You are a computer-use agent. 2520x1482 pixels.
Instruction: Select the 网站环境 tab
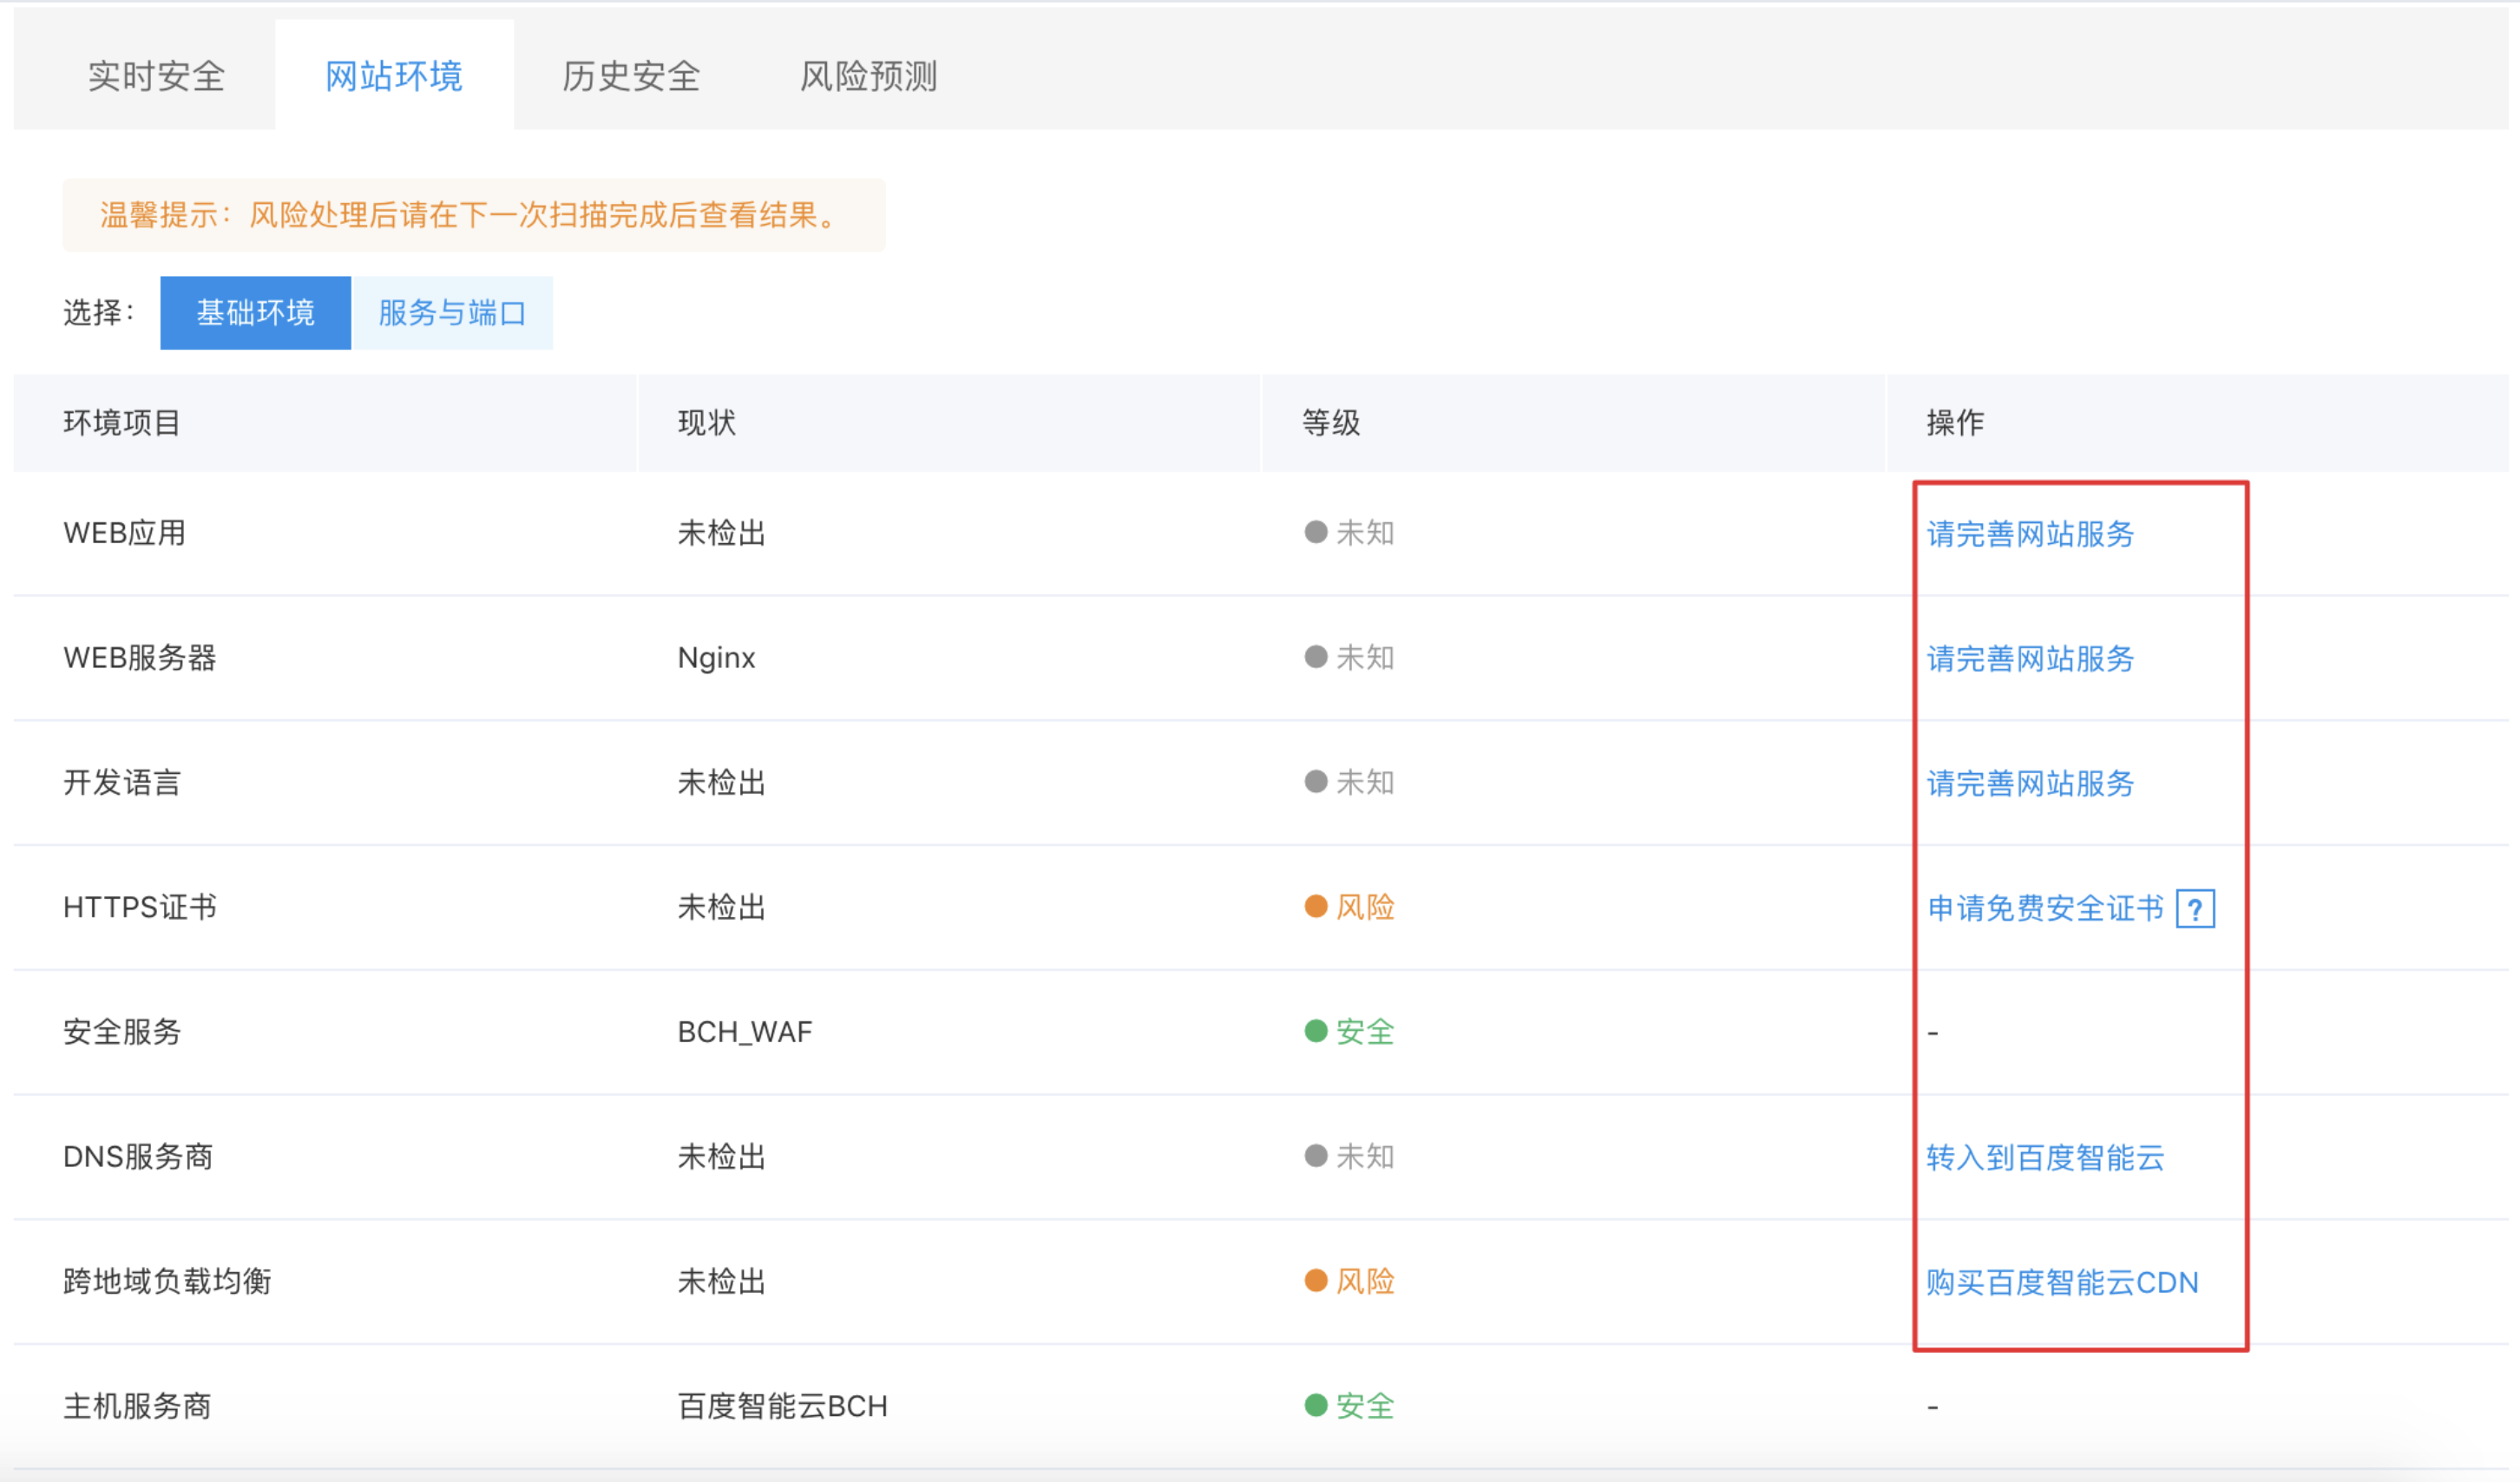[394, 76]
